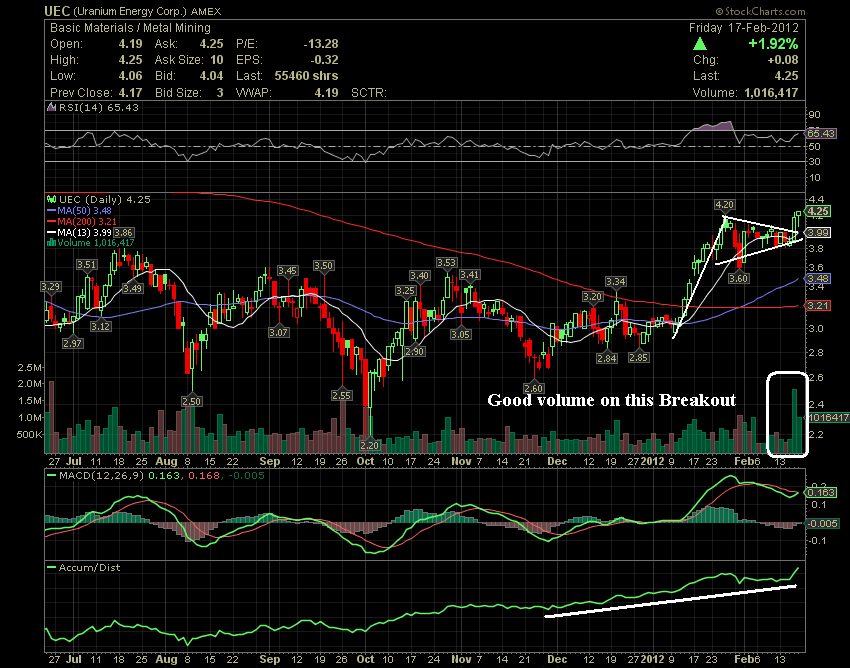
Task: Click the 3.48 MA(50) tag on the right axis
Action: [x=818, y=279]
